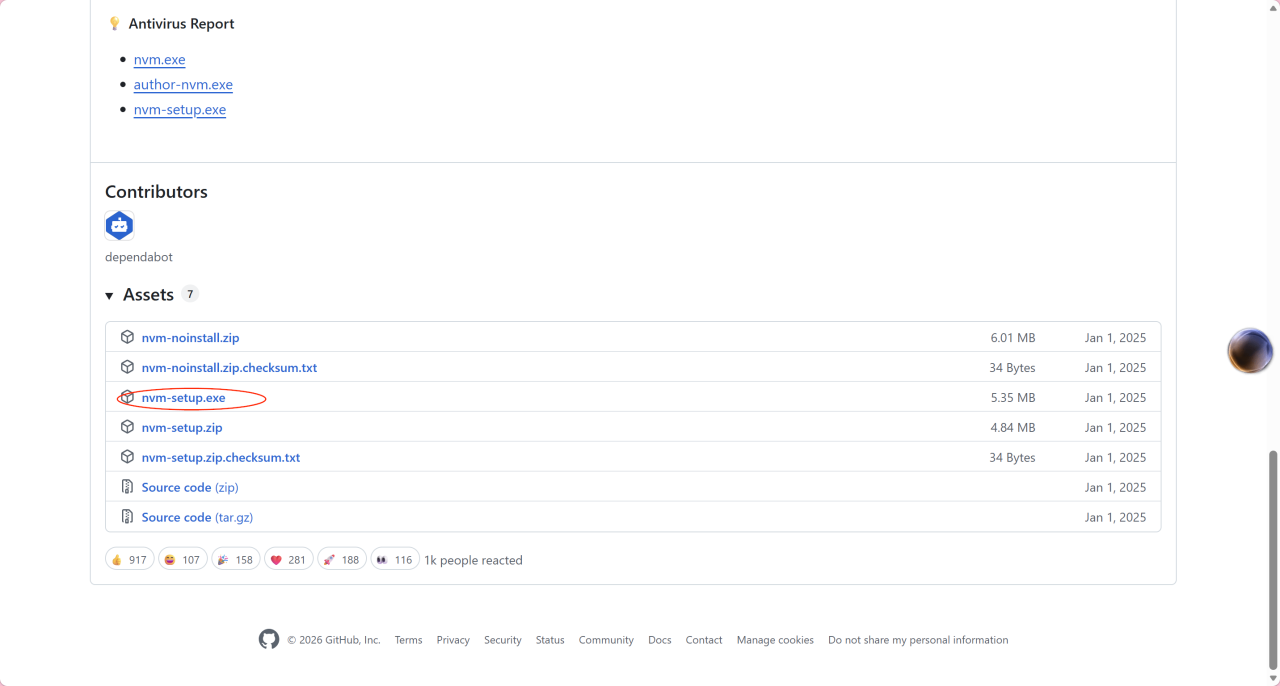The height and width of the screenshot is (686, 1280).
Task: Click the 1k people reacted text
Action: tap(473, 560)
